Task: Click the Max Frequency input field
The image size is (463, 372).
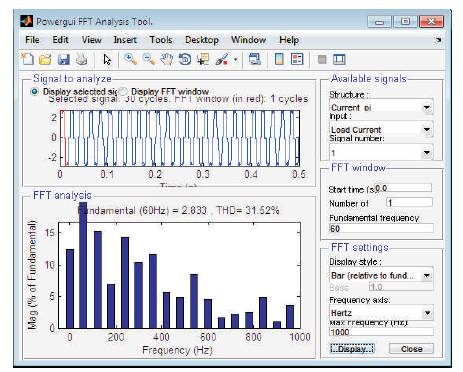Action: coord(381,332)
